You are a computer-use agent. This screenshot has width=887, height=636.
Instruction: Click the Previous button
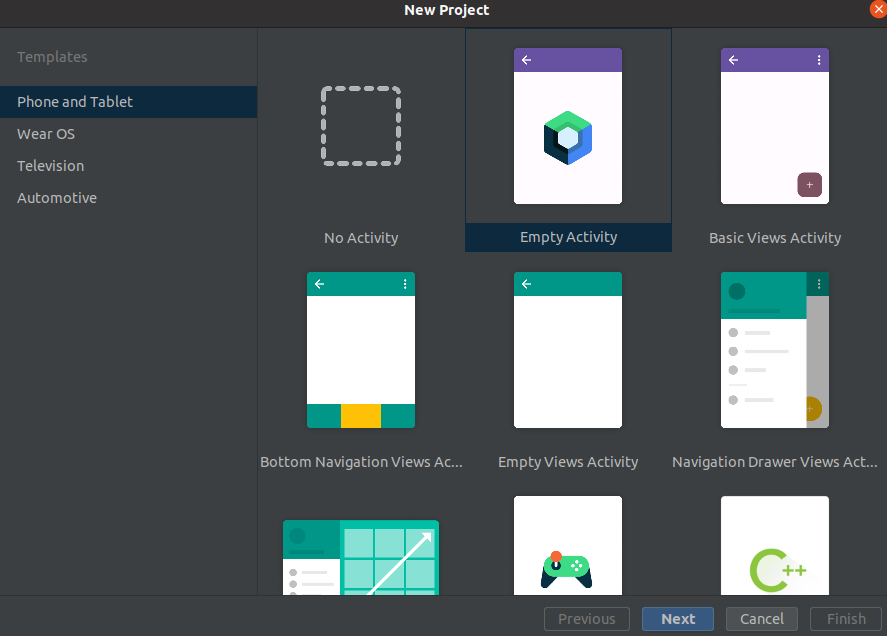587,619
